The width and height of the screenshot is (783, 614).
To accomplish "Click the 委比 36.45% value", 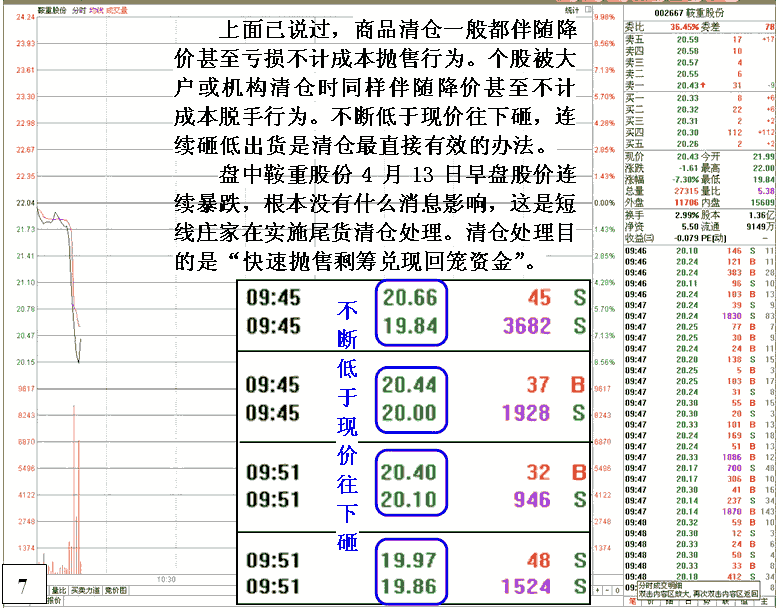I will coord(684,27).
